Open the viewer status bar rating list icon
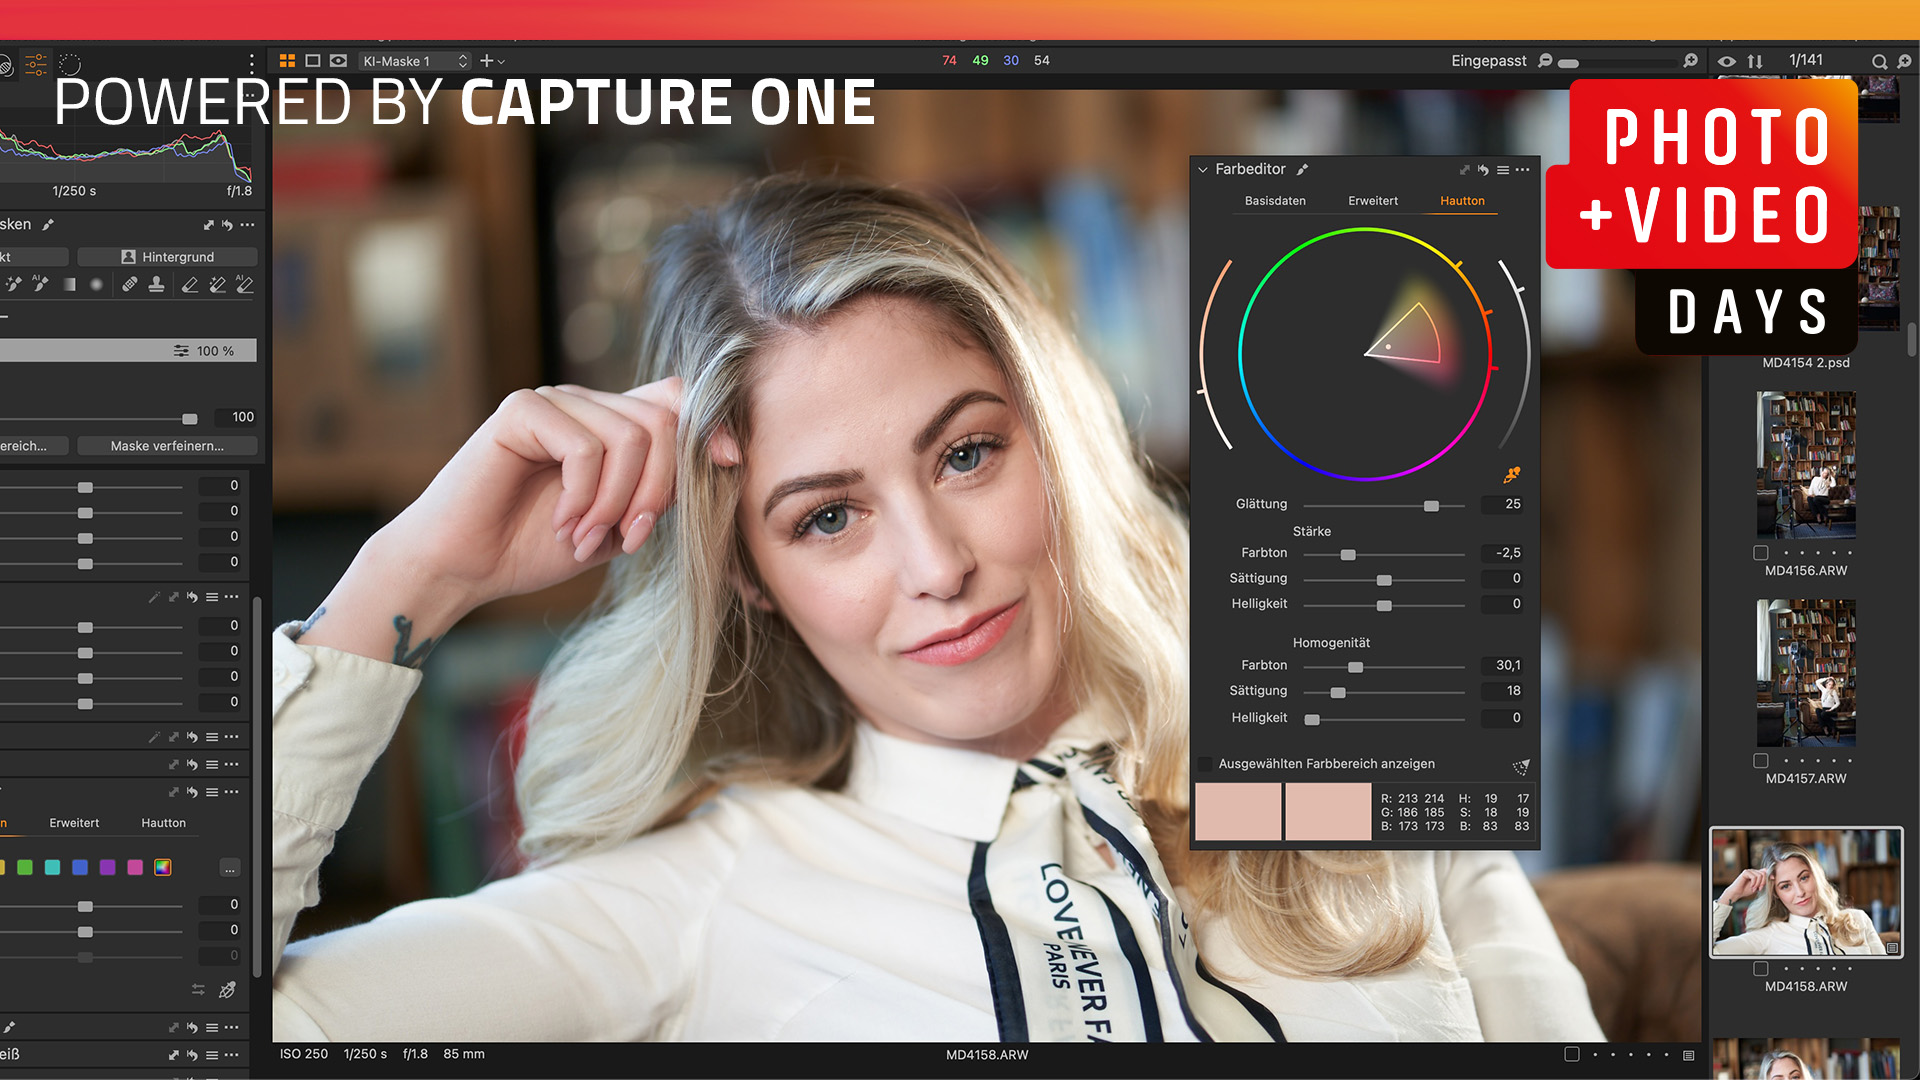1920x1080 pixels. pyautogui.click(x=1689, y=1055)
